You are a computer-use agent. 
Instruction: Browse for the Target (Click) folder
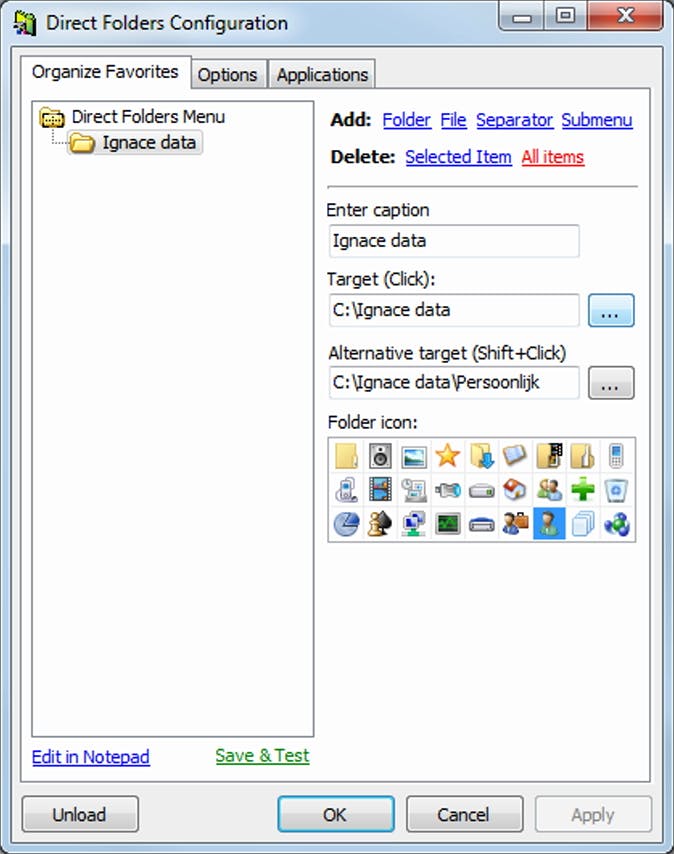[x=611, y=310]
